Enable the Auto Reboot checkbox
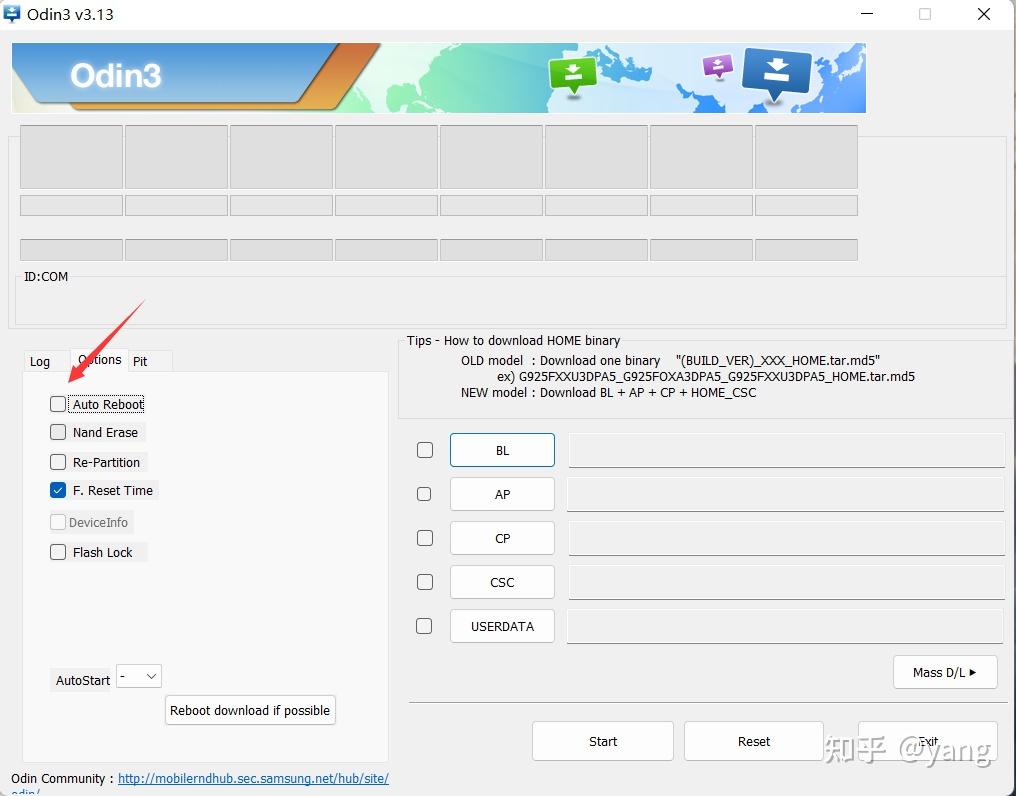1016x796 pixels. [57, 404]
